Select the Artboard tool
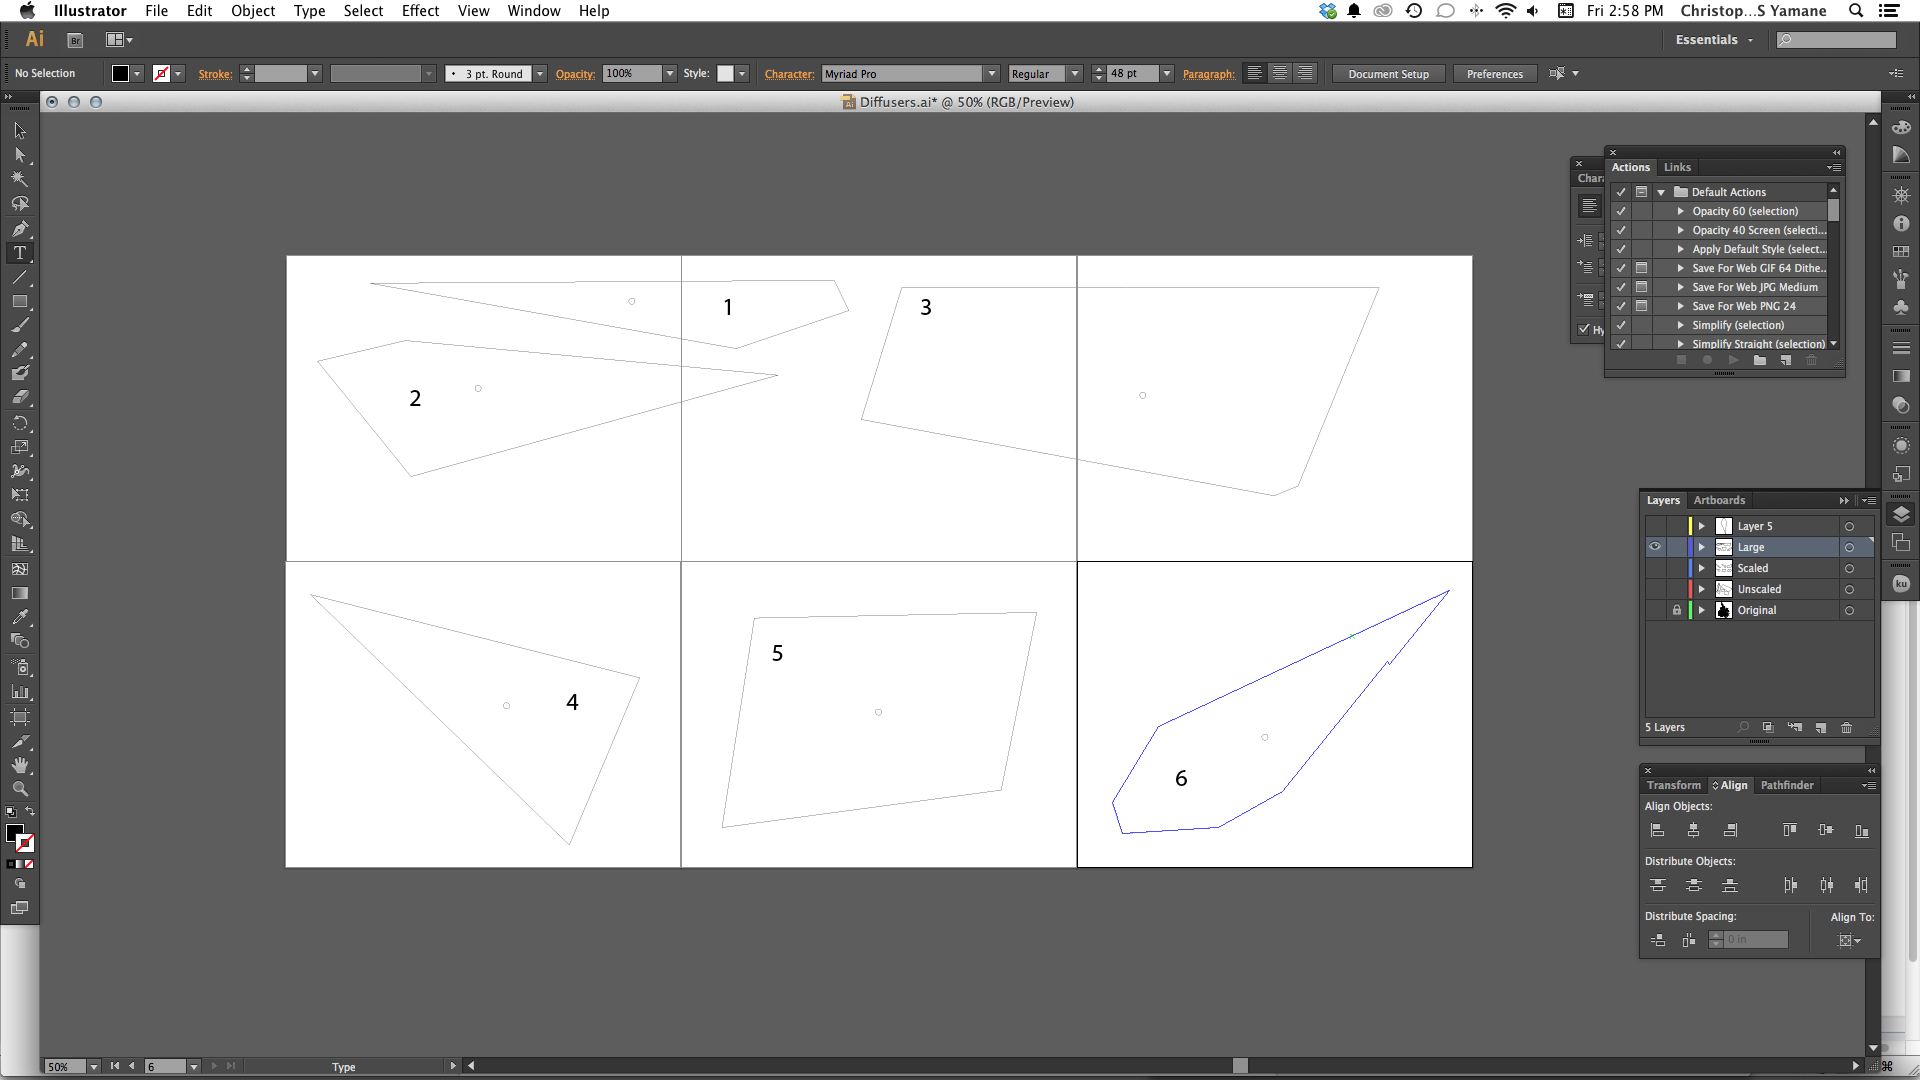This screenshot has width=1920, height=1080. click(19, 717)
